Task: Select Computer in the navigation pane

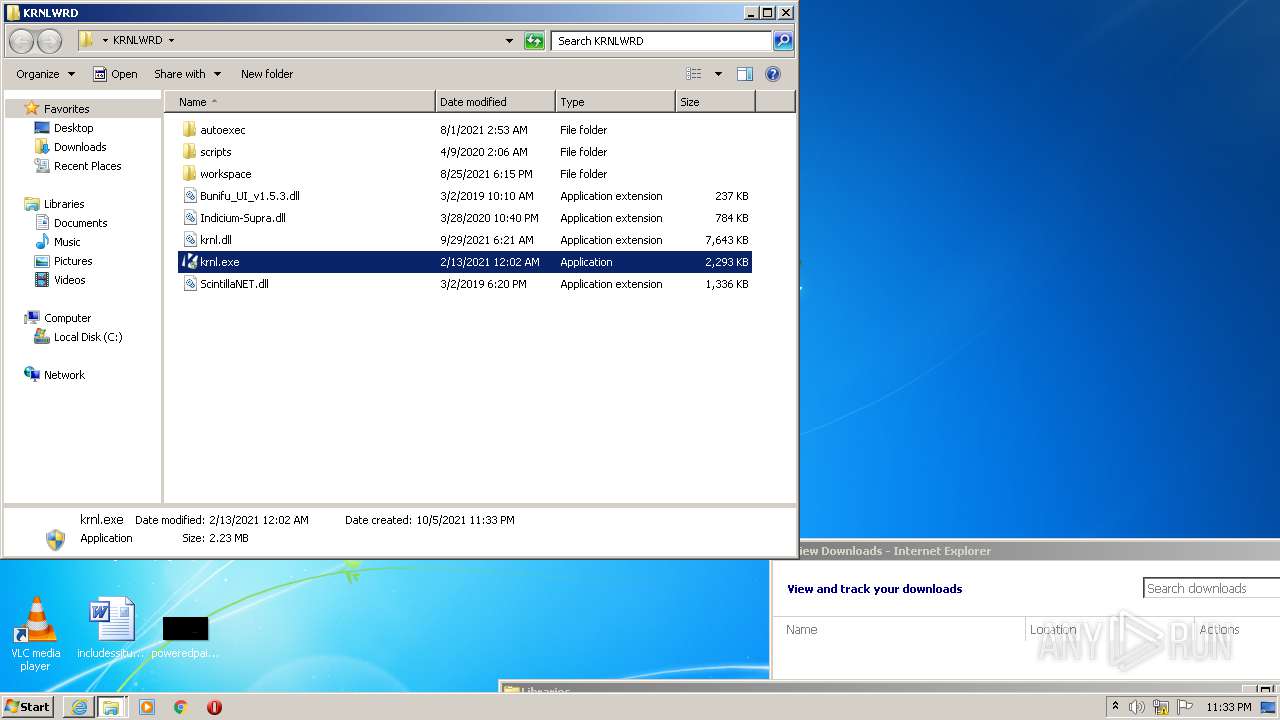Action: (x=67, y=318)
